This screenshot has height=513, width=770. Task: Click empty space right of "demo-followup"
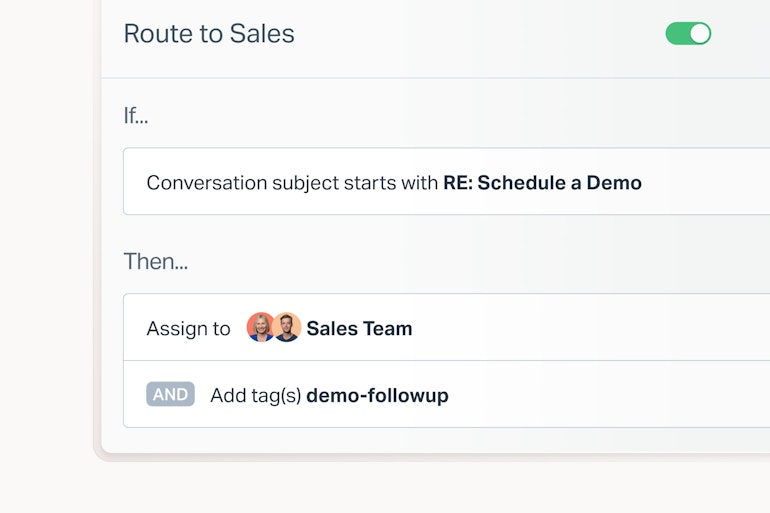tap(610, 395)
